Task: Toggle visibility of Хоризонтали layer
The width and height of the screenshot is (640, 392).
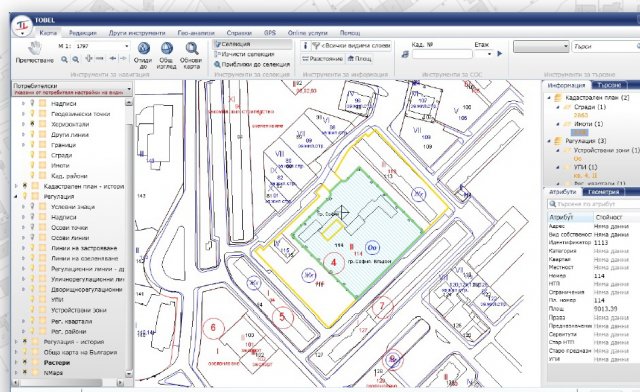Action: click(33, 124)
